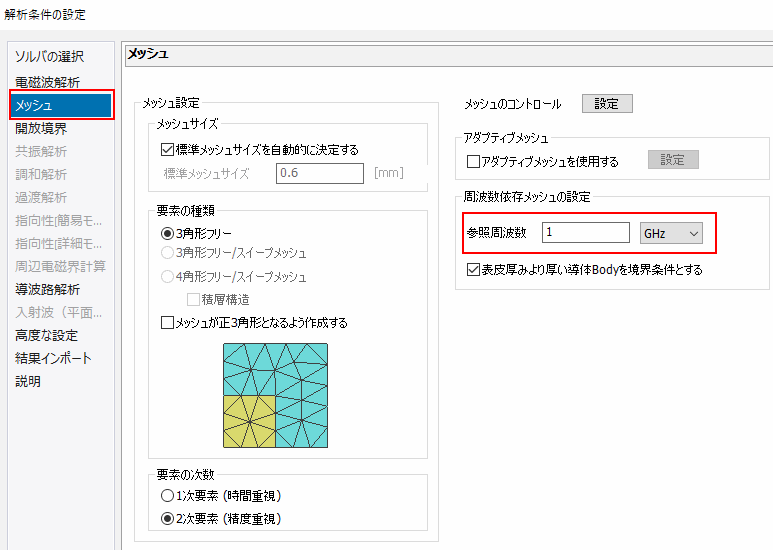The width and height of the screenshot is (773, 550).
Task: Choose 2次要素 (精度重視) option
Action: 167,519
